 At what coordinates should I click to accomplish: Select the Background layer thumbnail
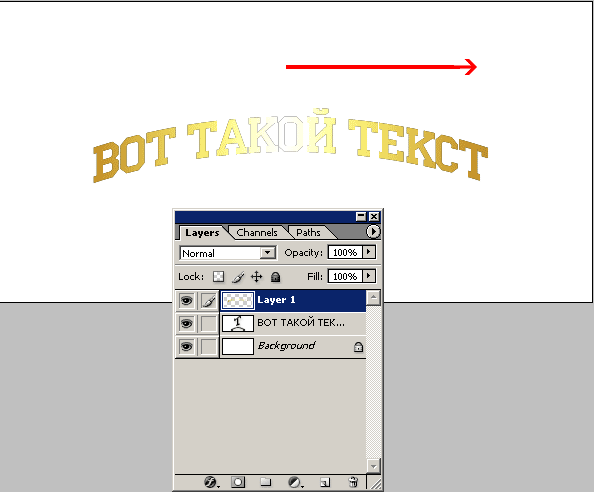coord(238,347)
